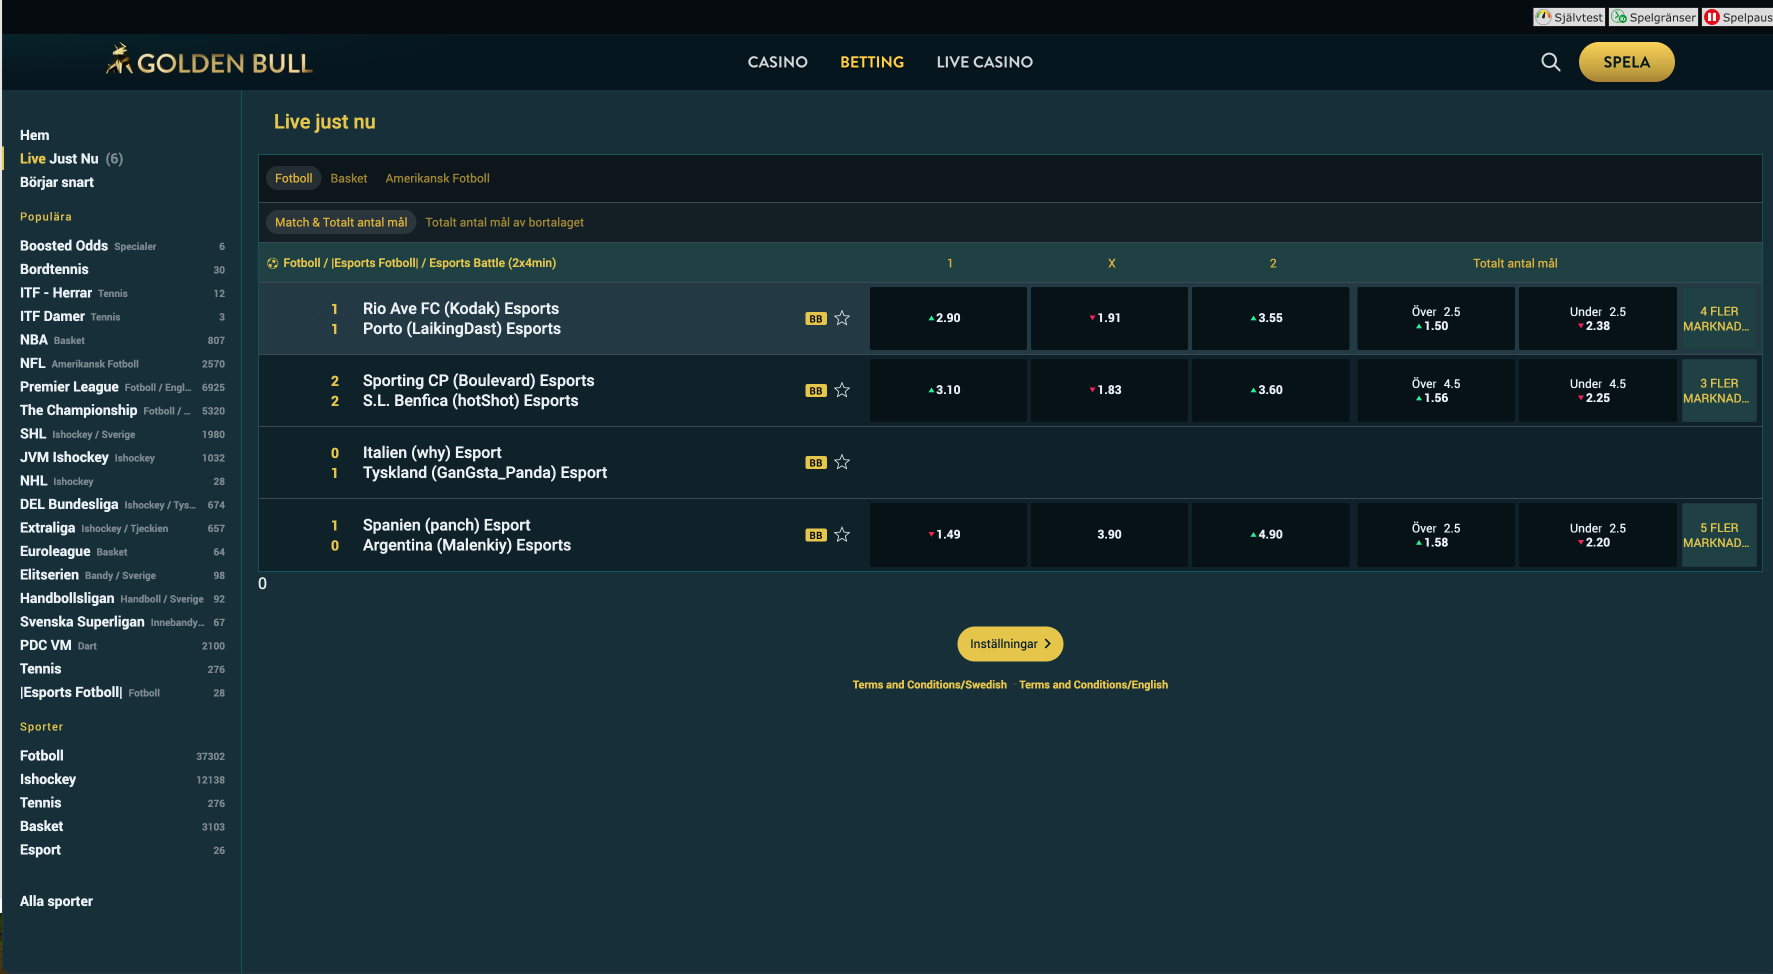Open the LIVE CASINO section
The width and height of the screenshot is (1773, 974).
point(984,62)
